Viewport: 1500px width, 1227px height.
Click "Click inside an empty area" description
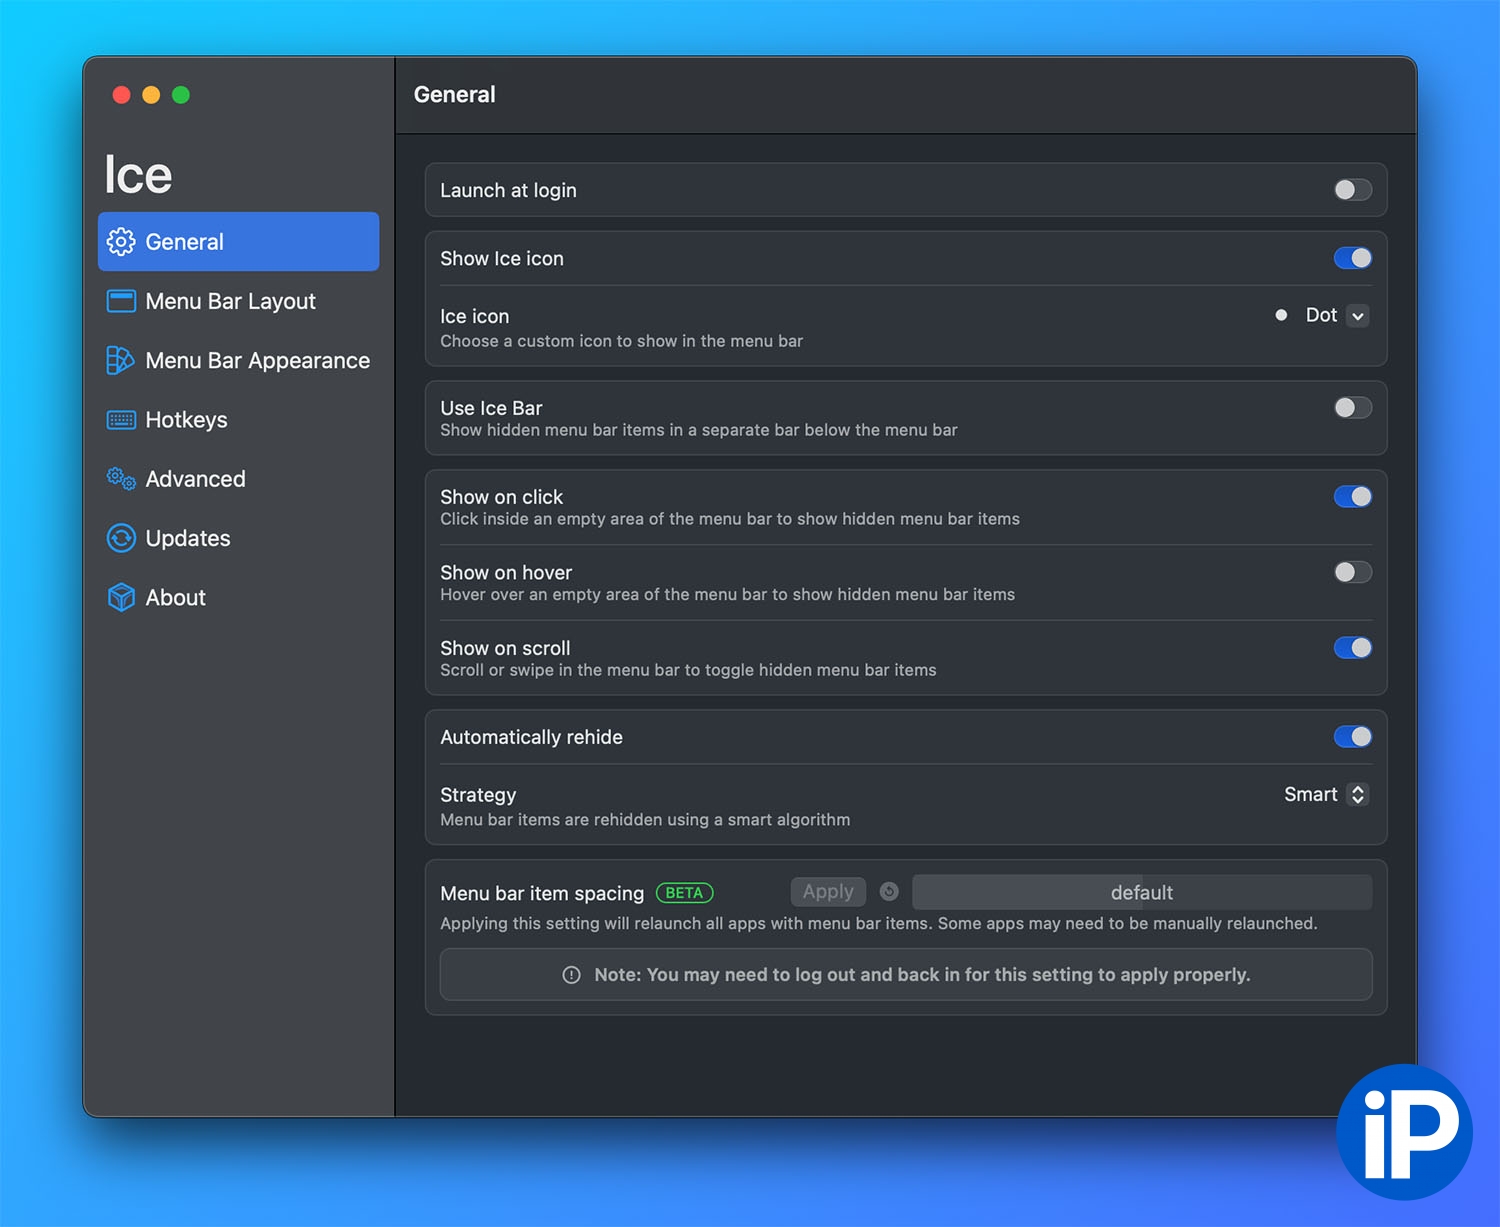[x=730, y=519]
